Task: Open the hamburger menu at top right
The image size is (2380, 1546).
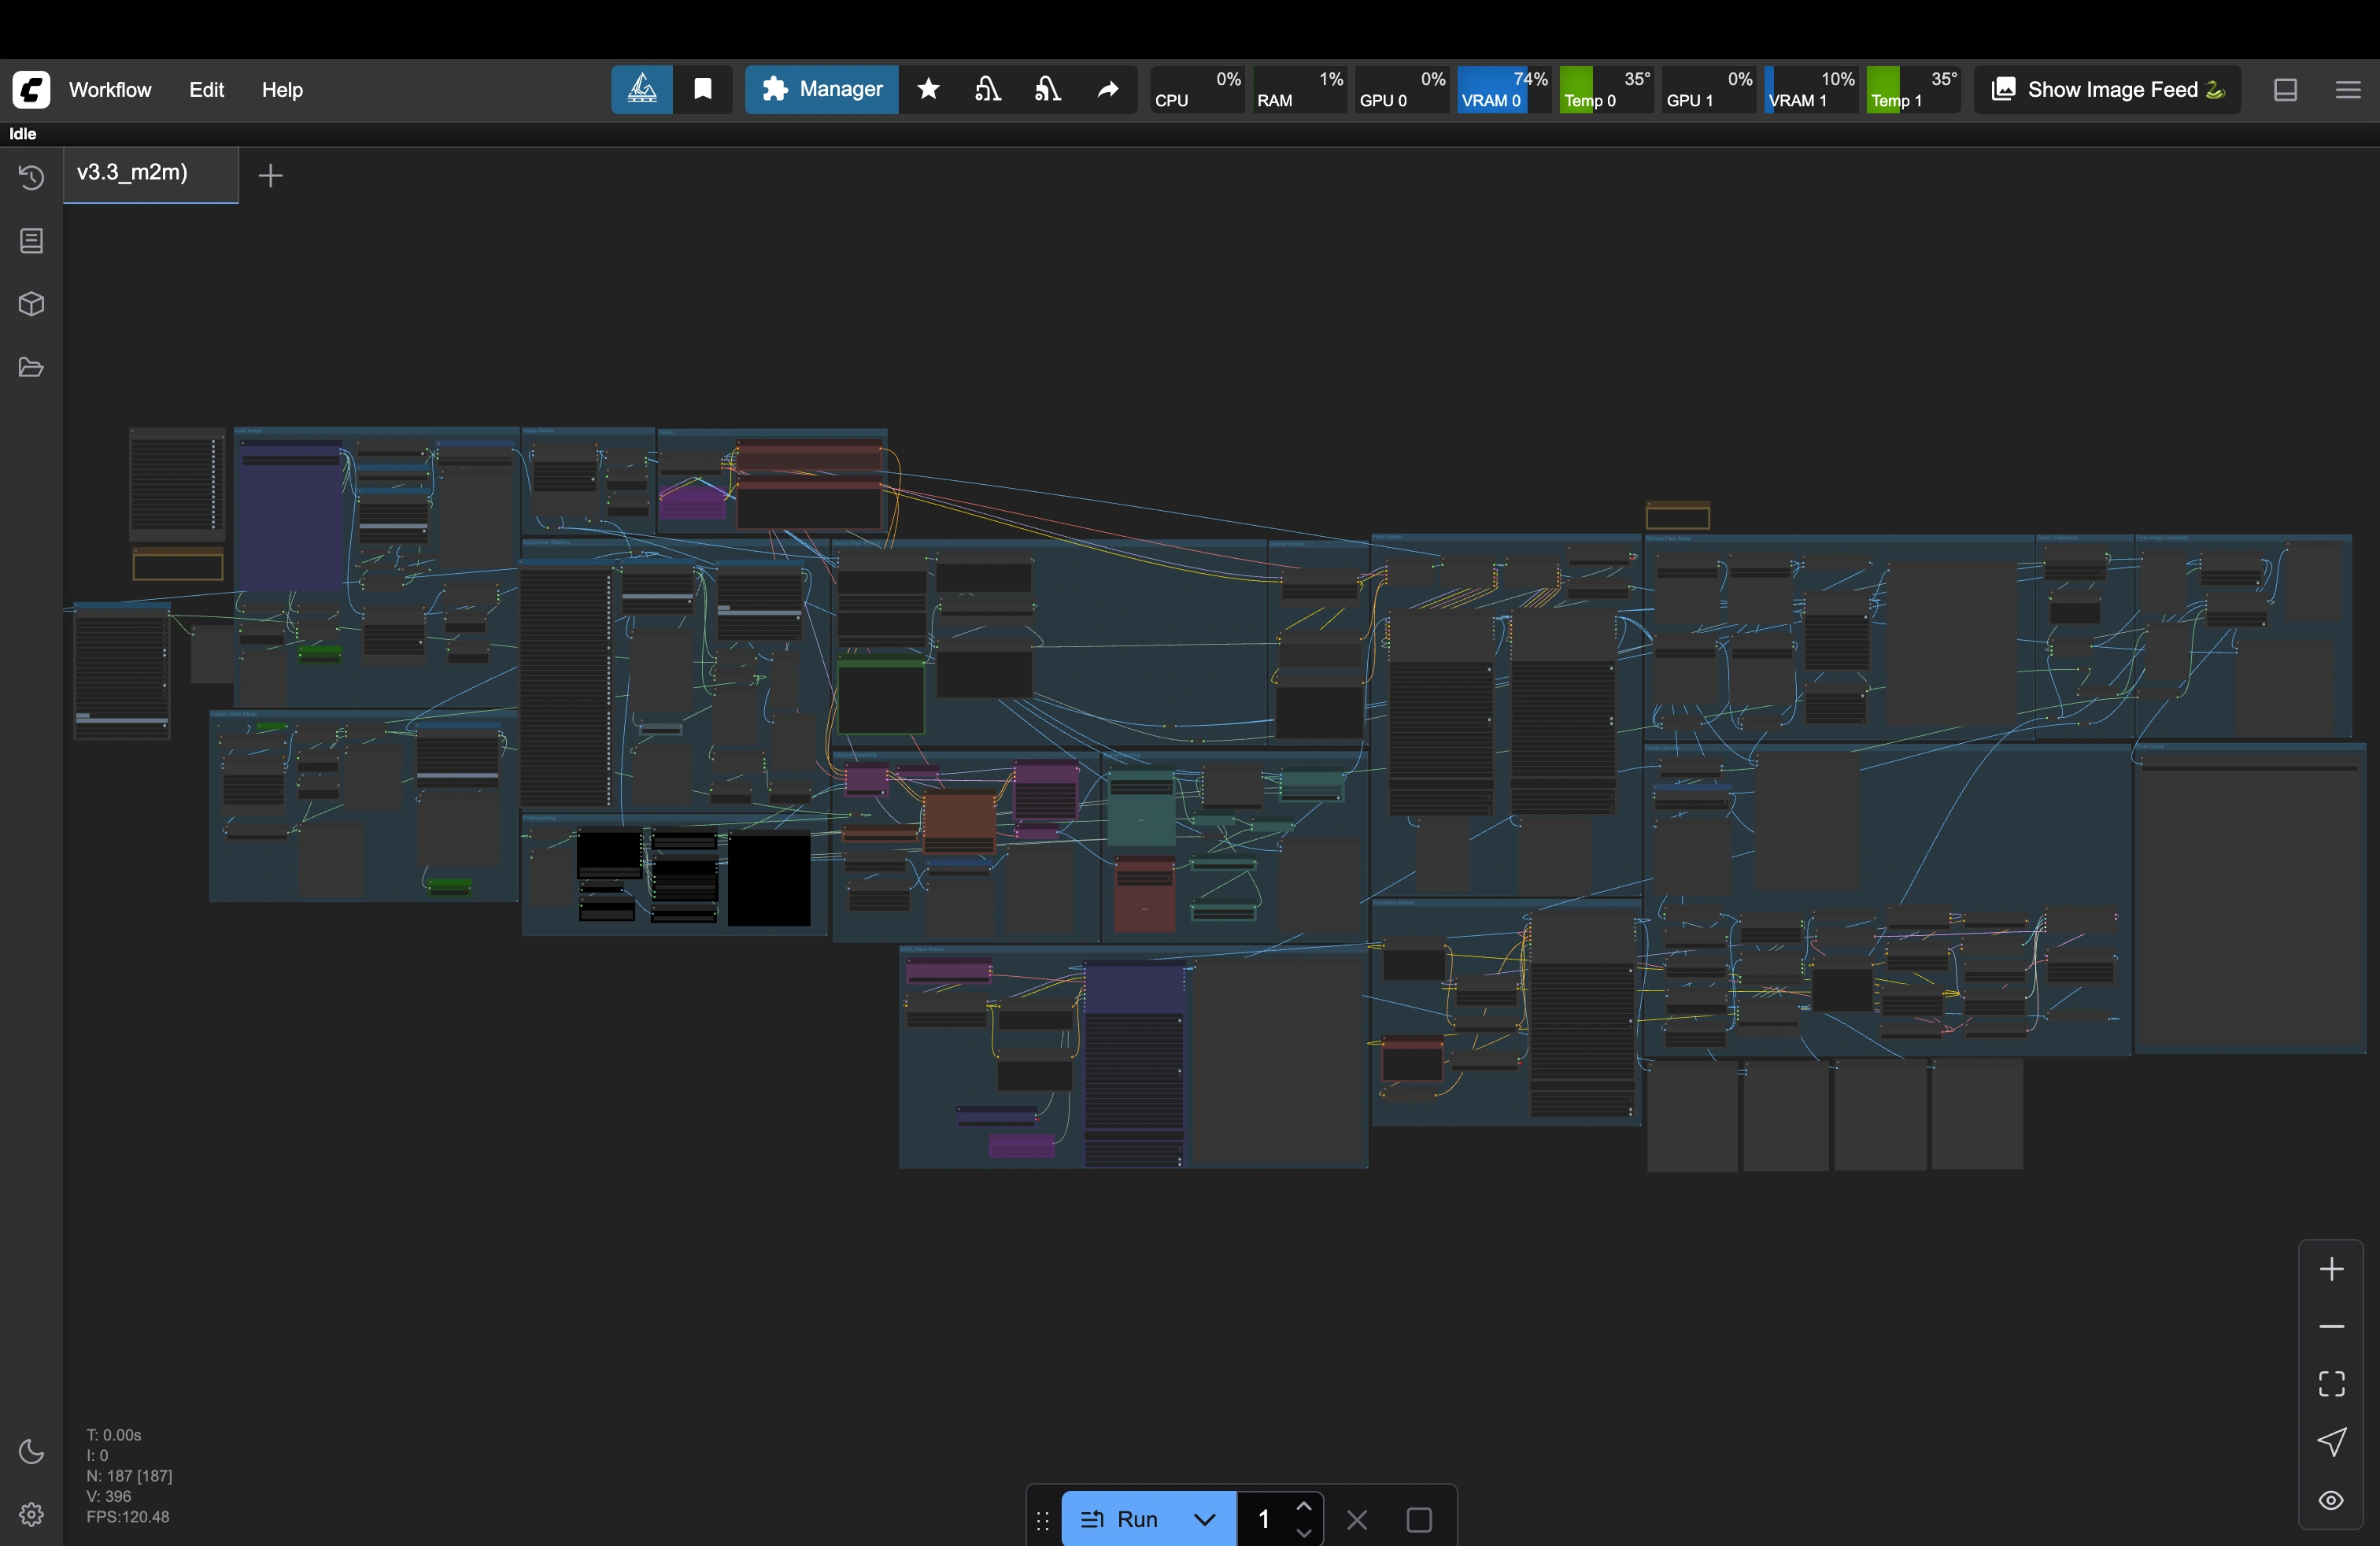Action: (x=2348, y=90)
